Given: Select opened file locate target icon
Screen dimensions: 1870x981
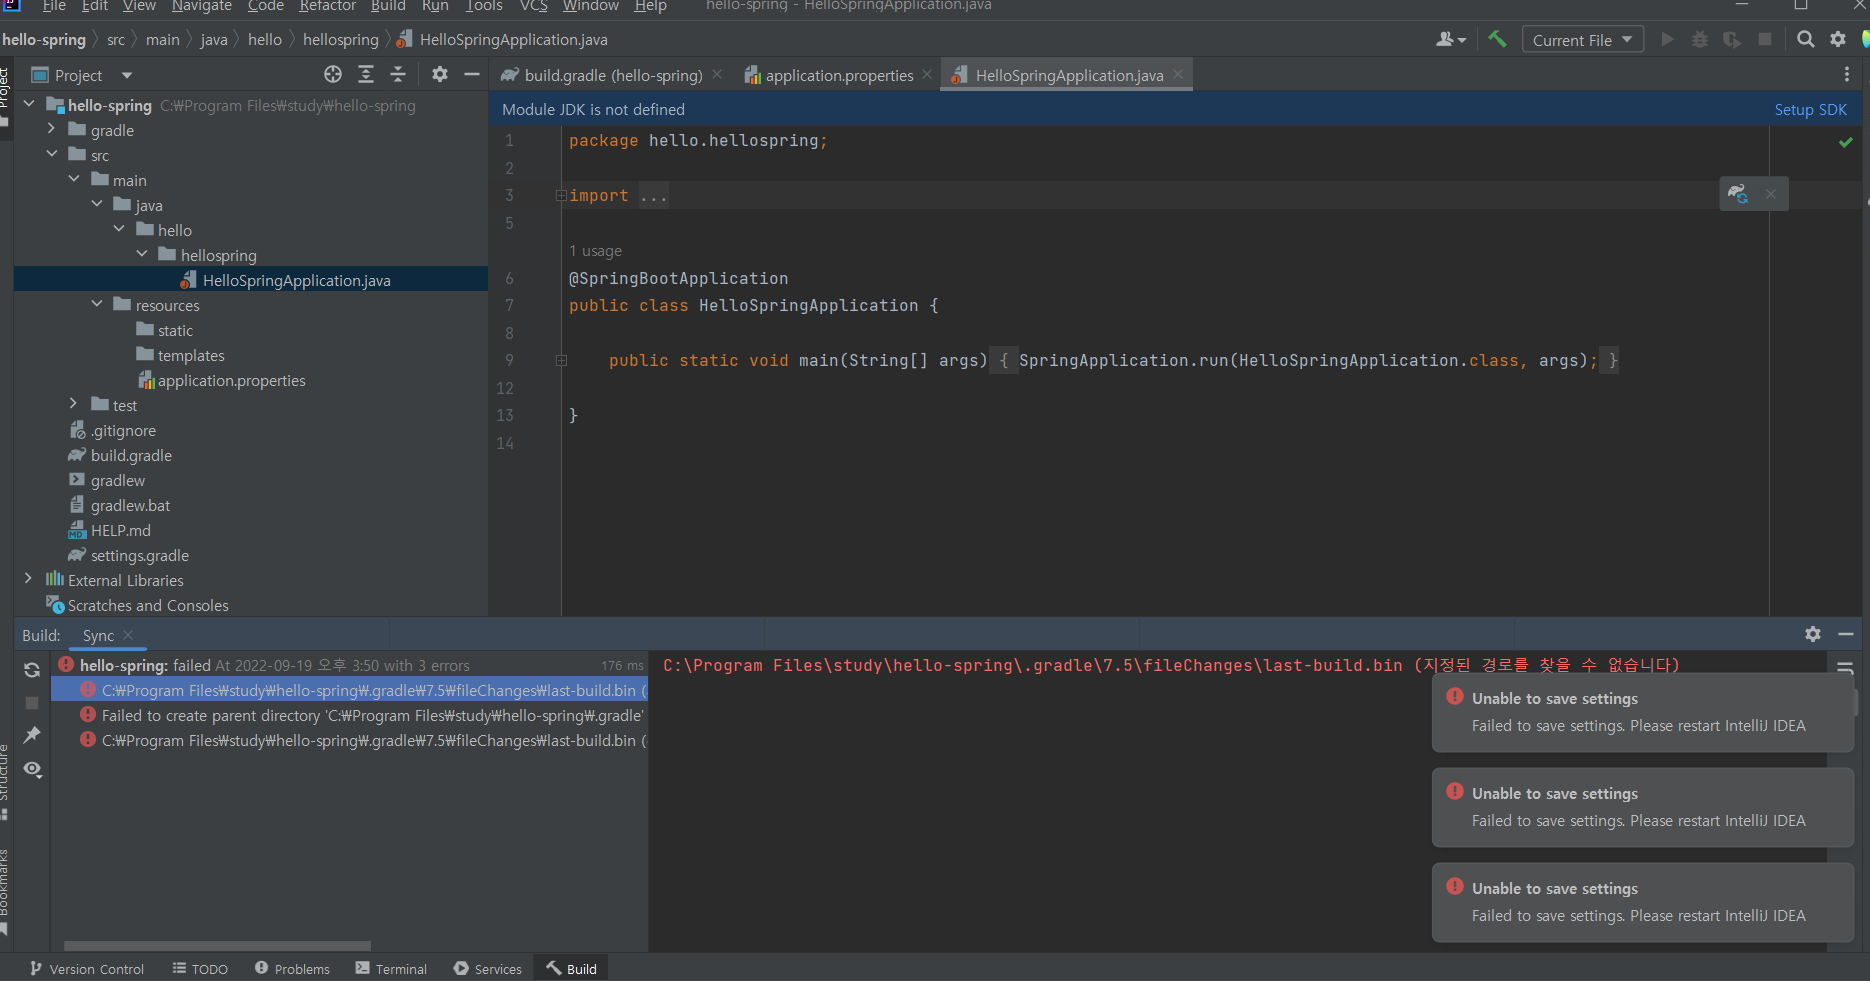Looking at the screenshot, I should click(x=333, y=74).
